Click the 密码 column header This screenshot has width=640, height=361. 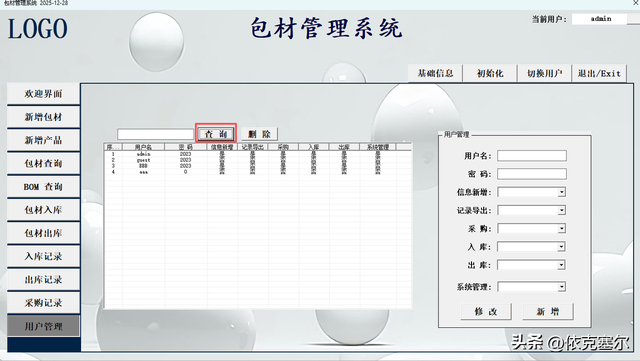click(x=186, y=147)
